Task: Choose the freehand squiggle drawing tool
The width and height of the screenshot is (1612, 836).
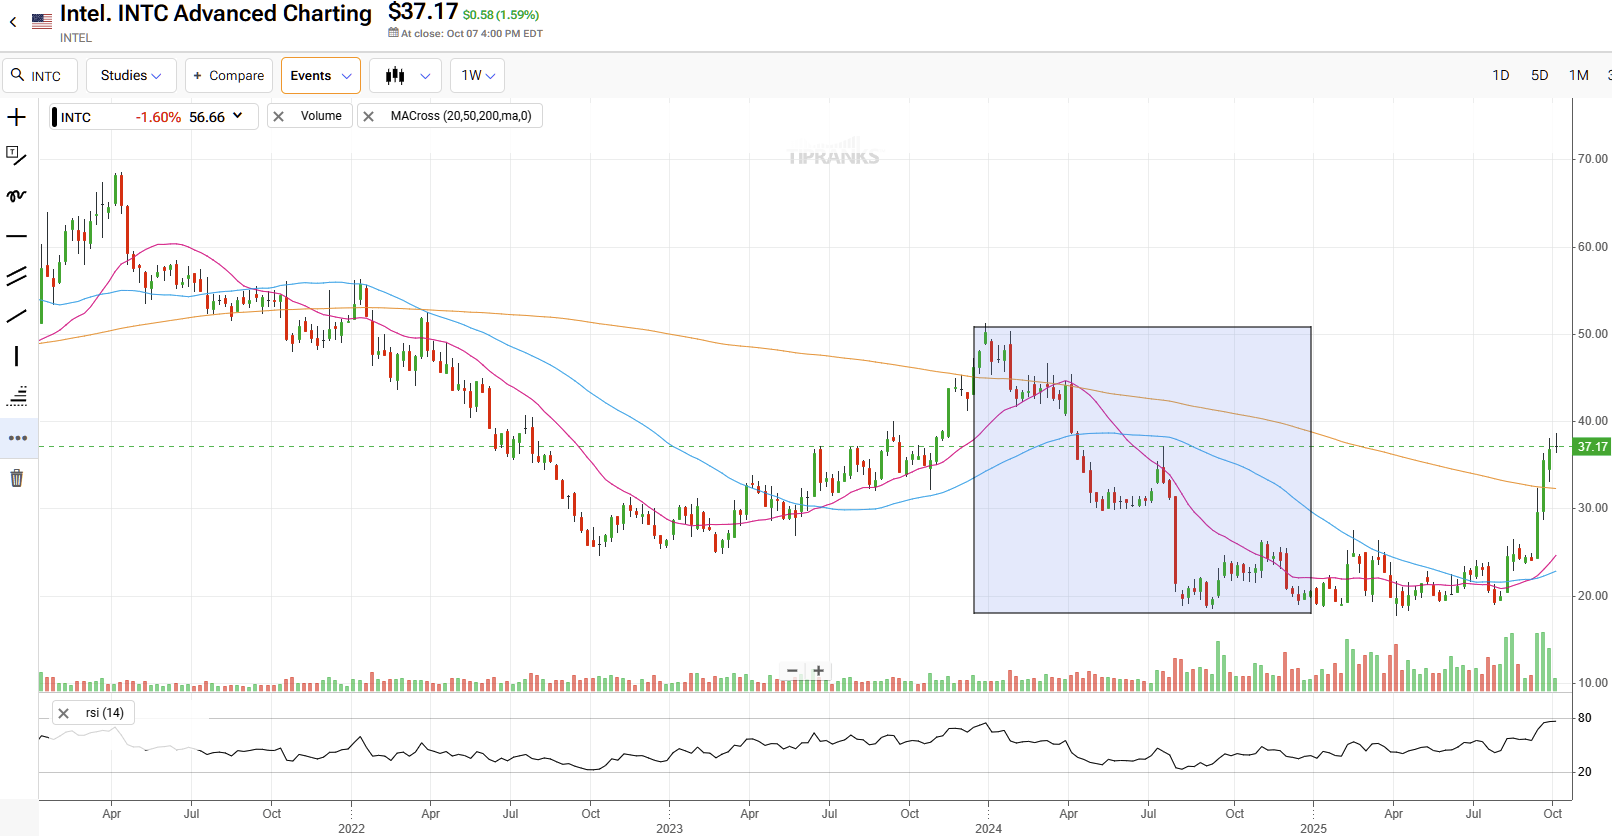Action: point(16,196)
